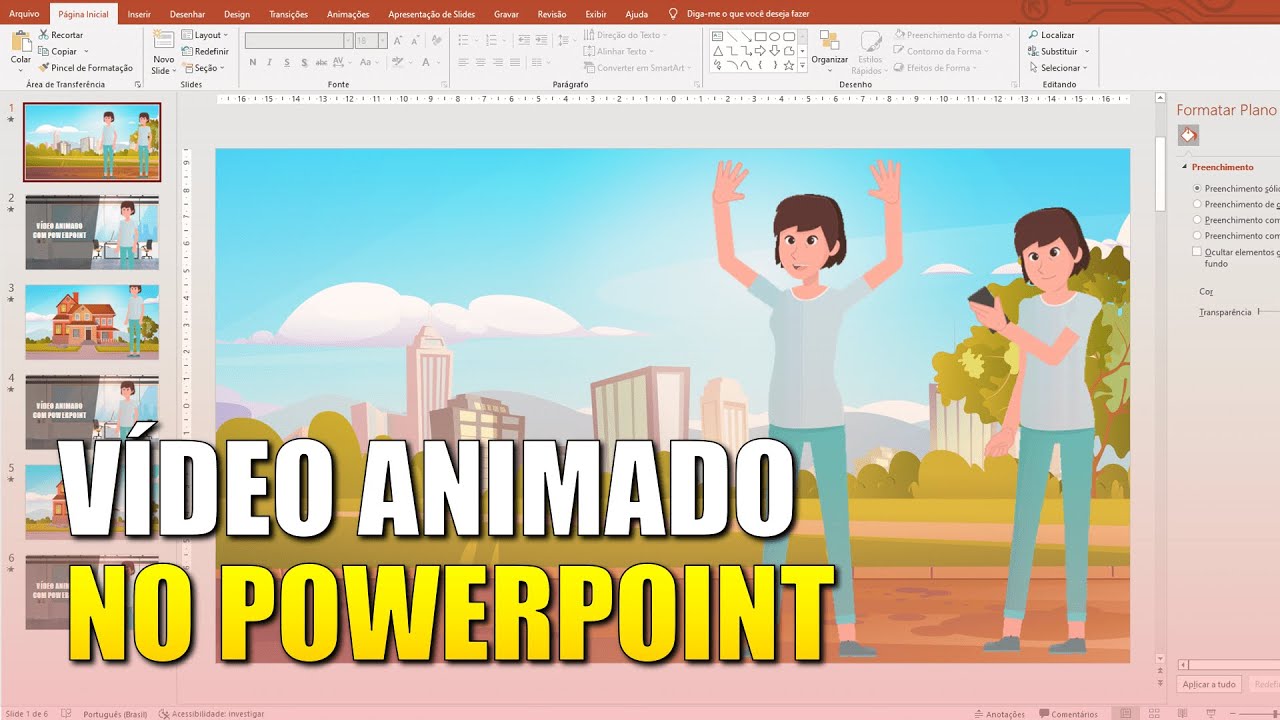Click the Comentários status bar button

[x=1068, y=714]
